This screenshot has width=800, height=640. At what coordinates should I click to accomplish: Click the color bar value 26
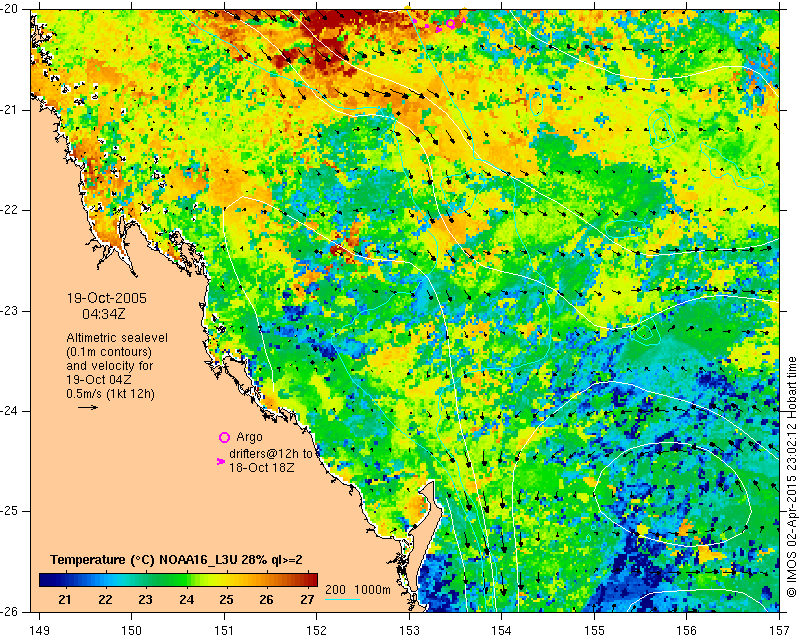(x=266, y=599)
